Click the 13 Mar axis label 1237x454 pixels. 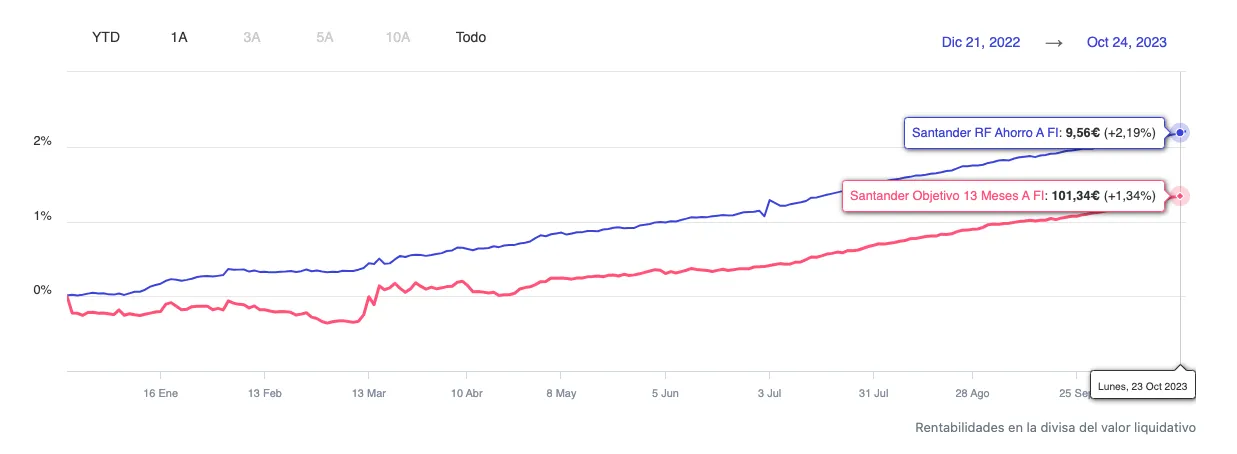tap(370, 394)
